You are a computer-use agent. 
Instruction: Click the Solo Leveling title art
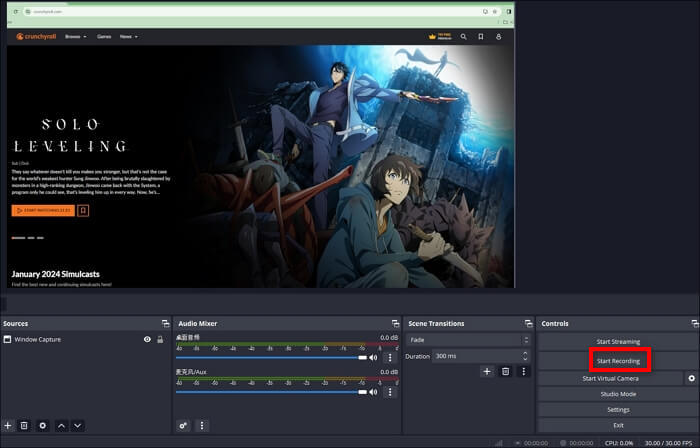point(70,135)
